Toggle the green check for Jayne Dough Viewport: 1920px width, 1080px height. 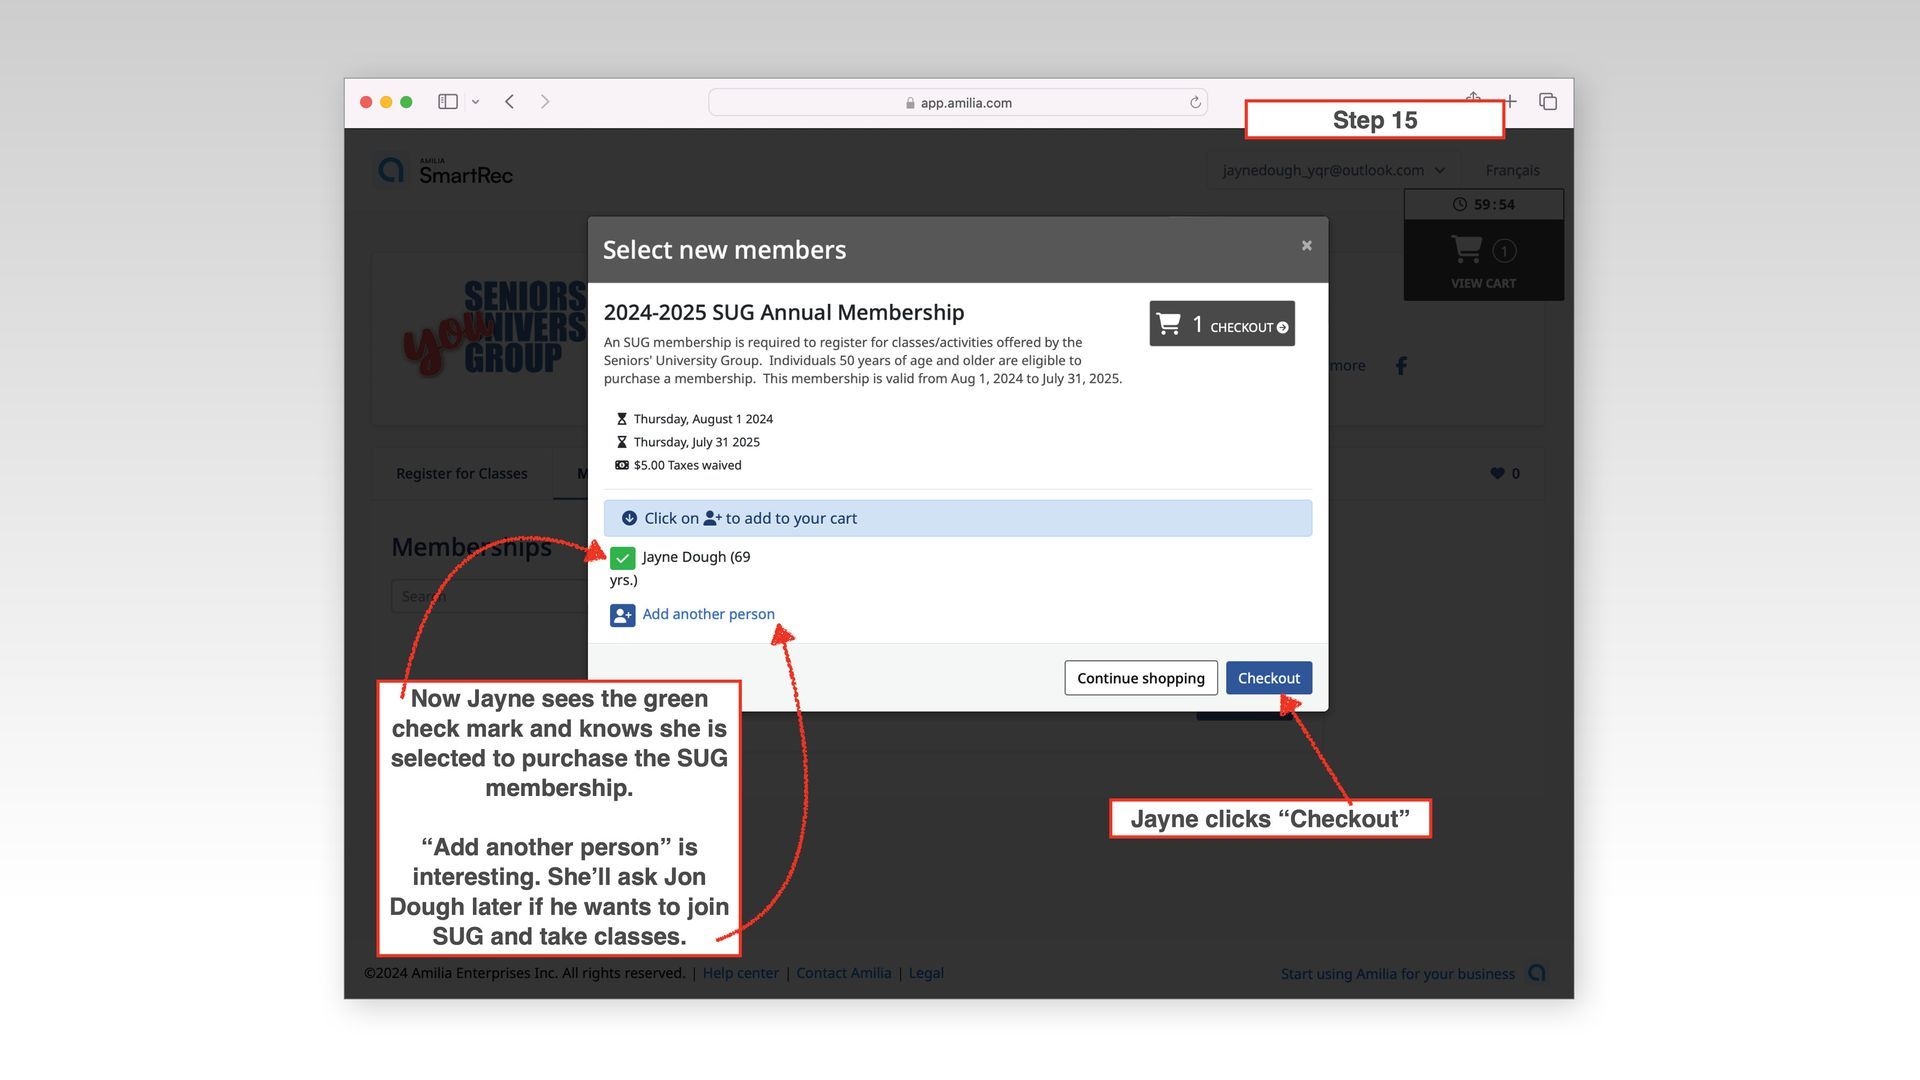622,558
